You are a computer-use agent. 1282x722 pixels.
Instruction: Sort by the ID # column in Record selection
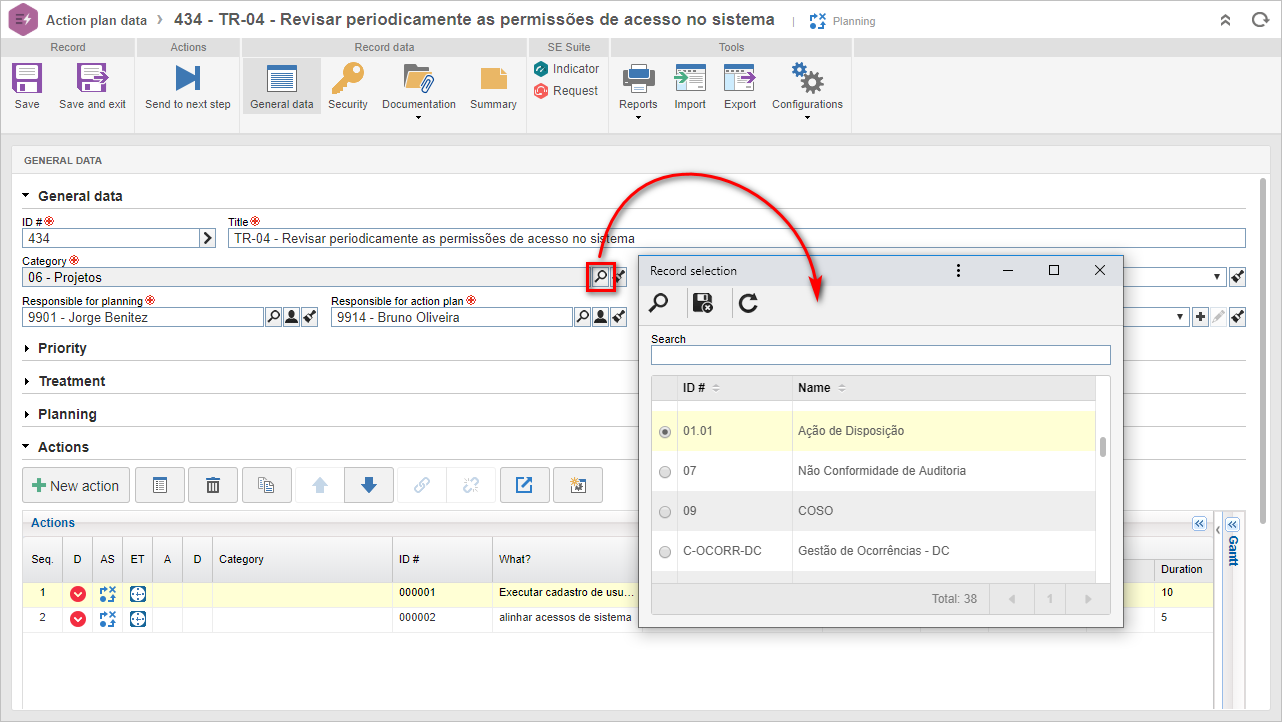click(735, 388)
